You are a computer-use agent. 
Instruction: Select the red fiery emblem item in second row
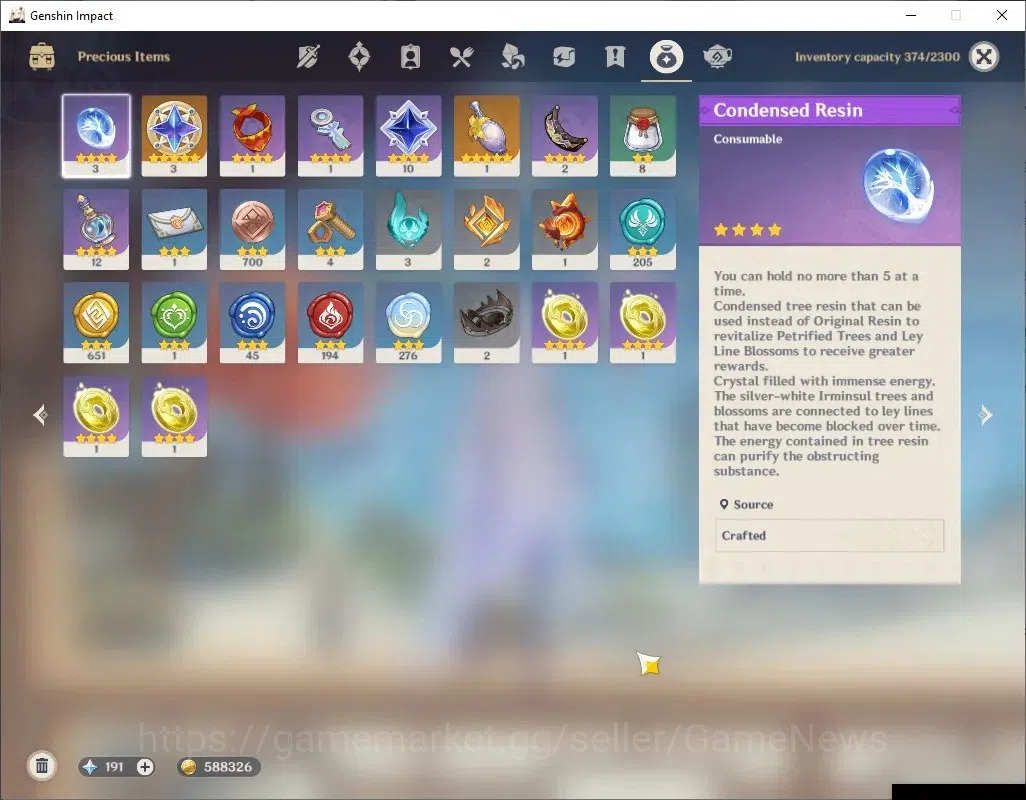click(x=565, y=230)
